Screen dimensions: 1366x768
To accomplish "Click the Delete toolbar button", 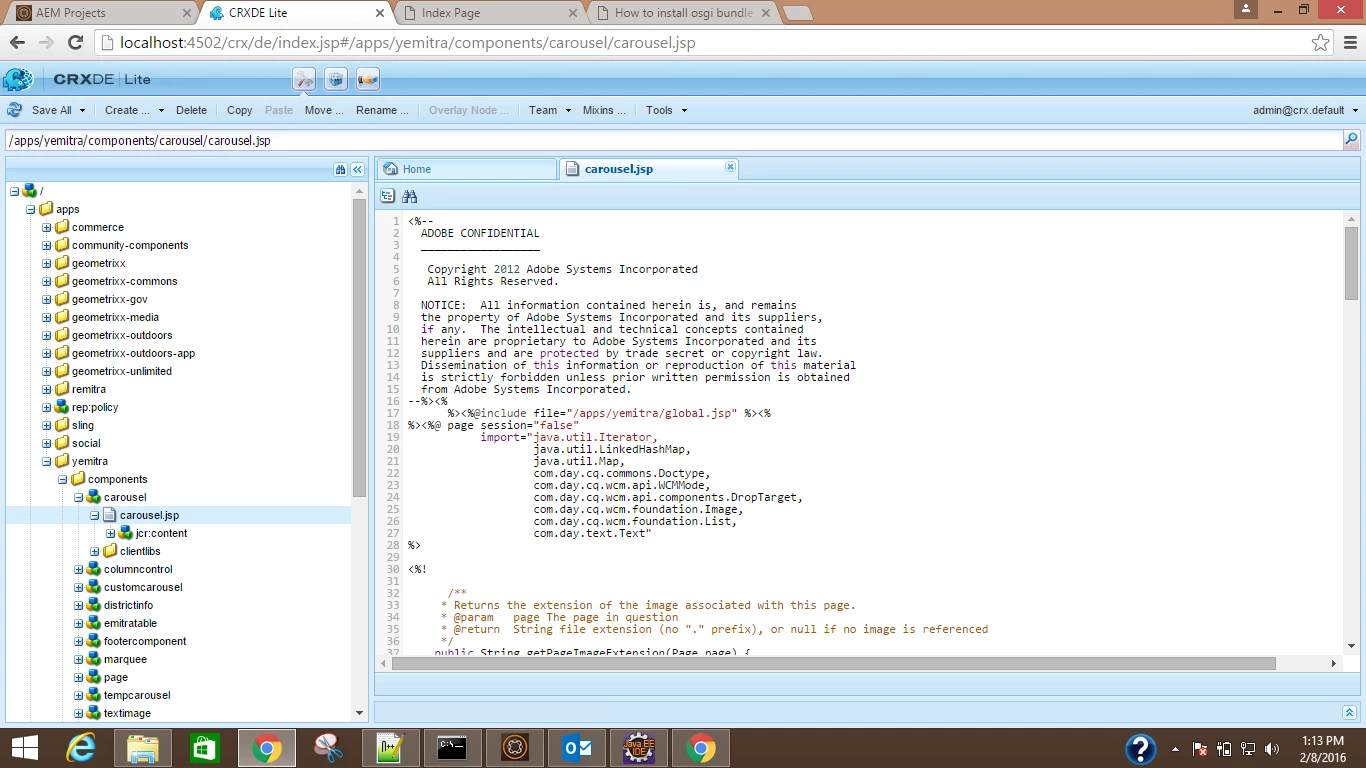I will coord(191,110).
